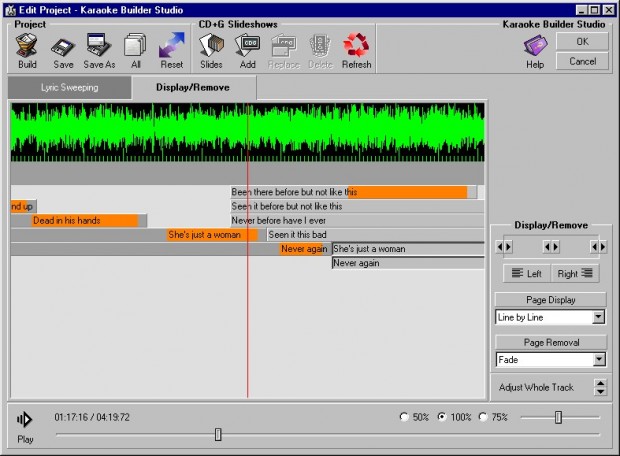Click the zoom slider thumb beside 75%
The image size is (620, 456).
pyautogui.click(x=558, y=417)
